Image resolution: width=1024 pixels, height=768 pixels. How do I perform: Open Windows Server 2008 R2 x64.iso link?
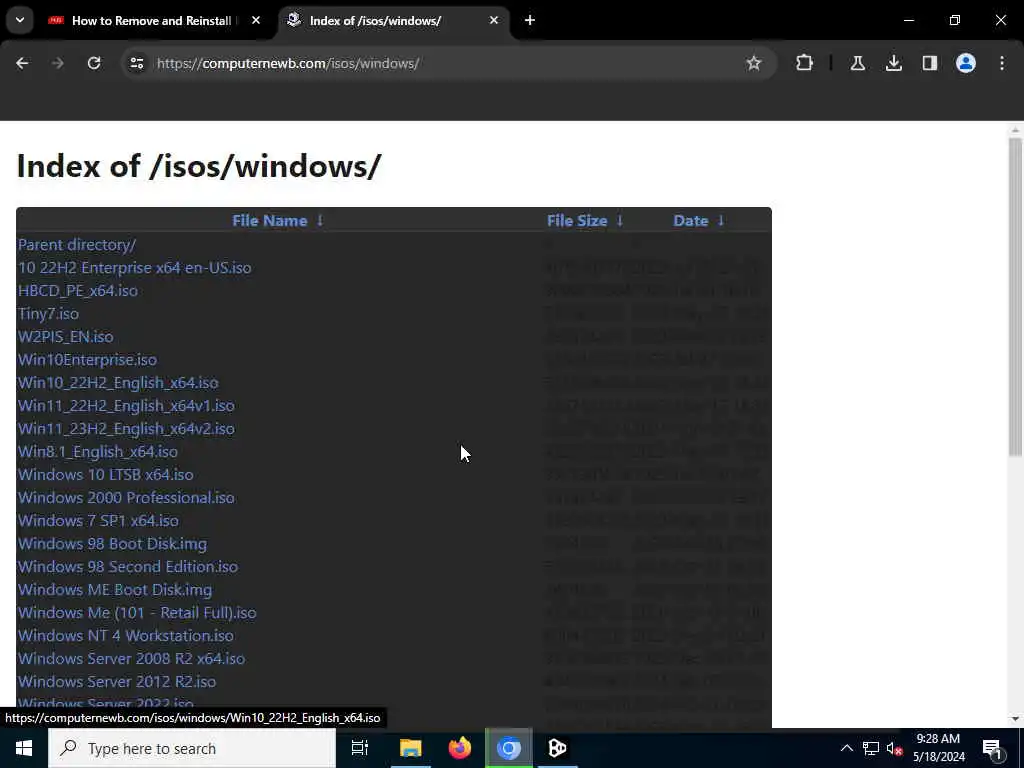tap(131, 658)
